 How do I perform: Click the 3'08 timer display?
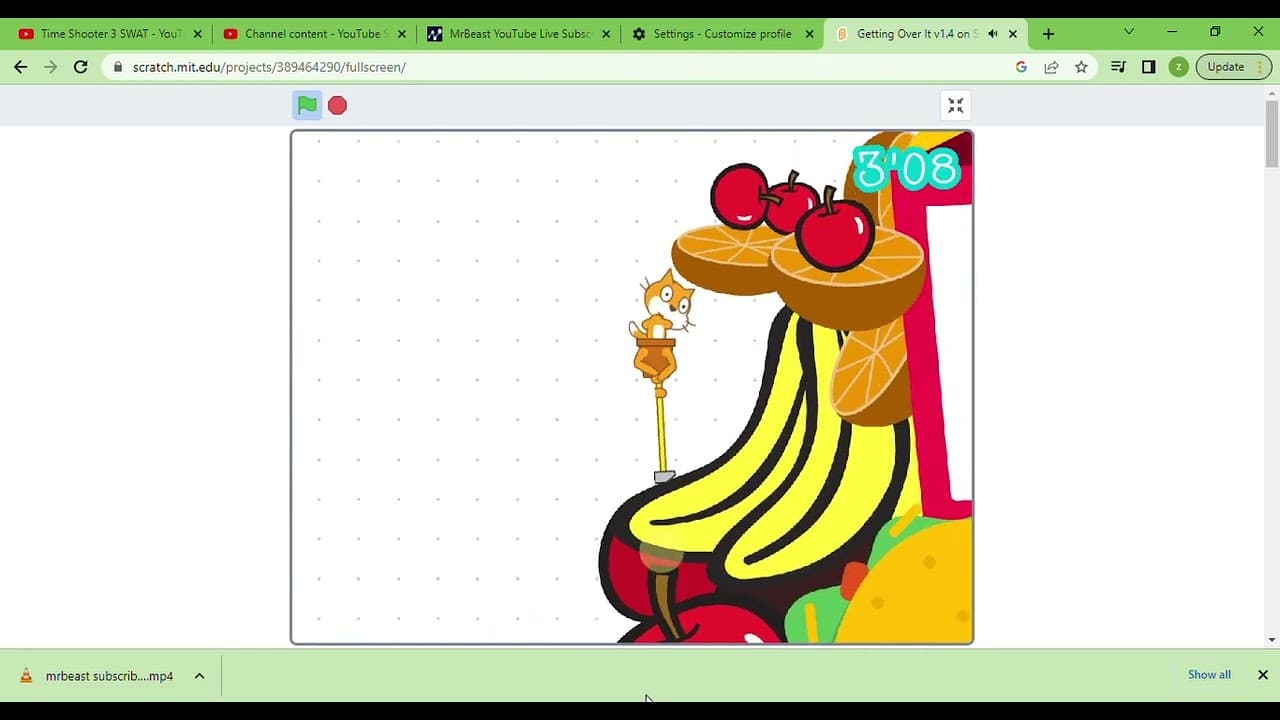[906, 169]
